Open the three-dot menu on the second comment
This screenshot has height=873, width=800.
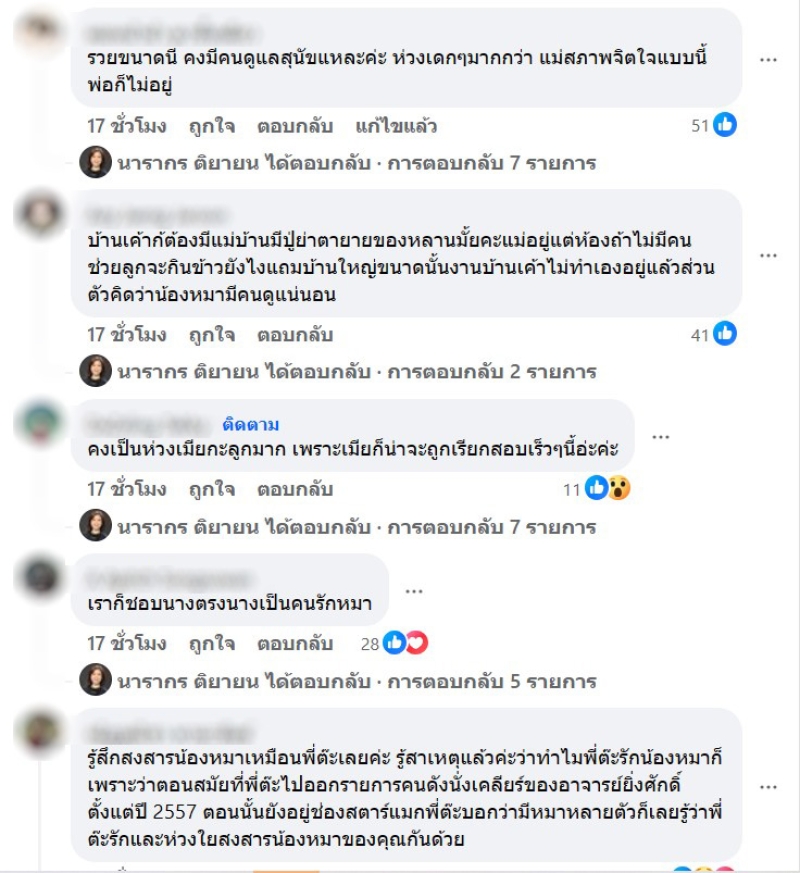pyautogui.click(x=768, y=256)
